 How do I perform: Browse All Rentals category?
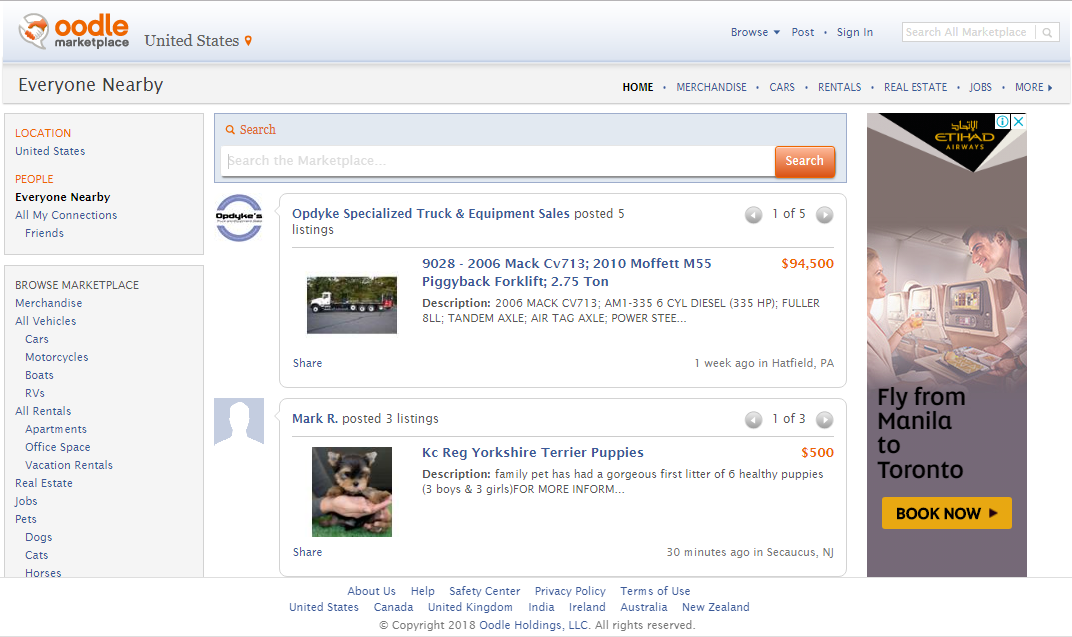click(43, 411)
